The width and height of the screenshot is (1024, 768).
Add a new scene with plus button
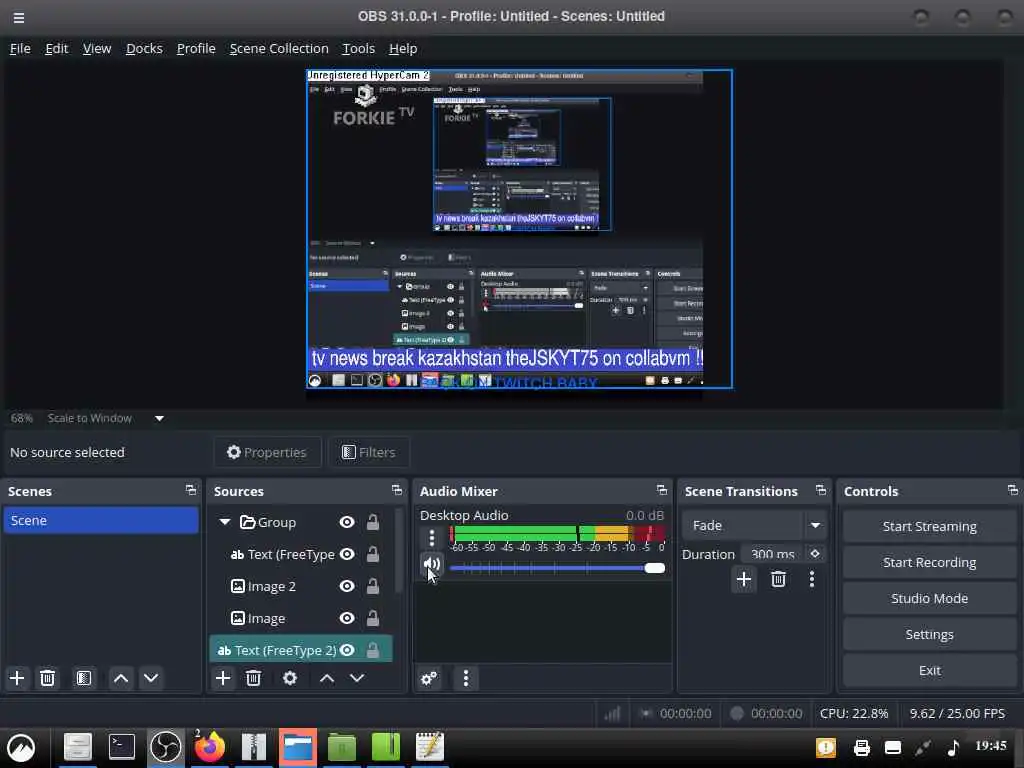17,678
